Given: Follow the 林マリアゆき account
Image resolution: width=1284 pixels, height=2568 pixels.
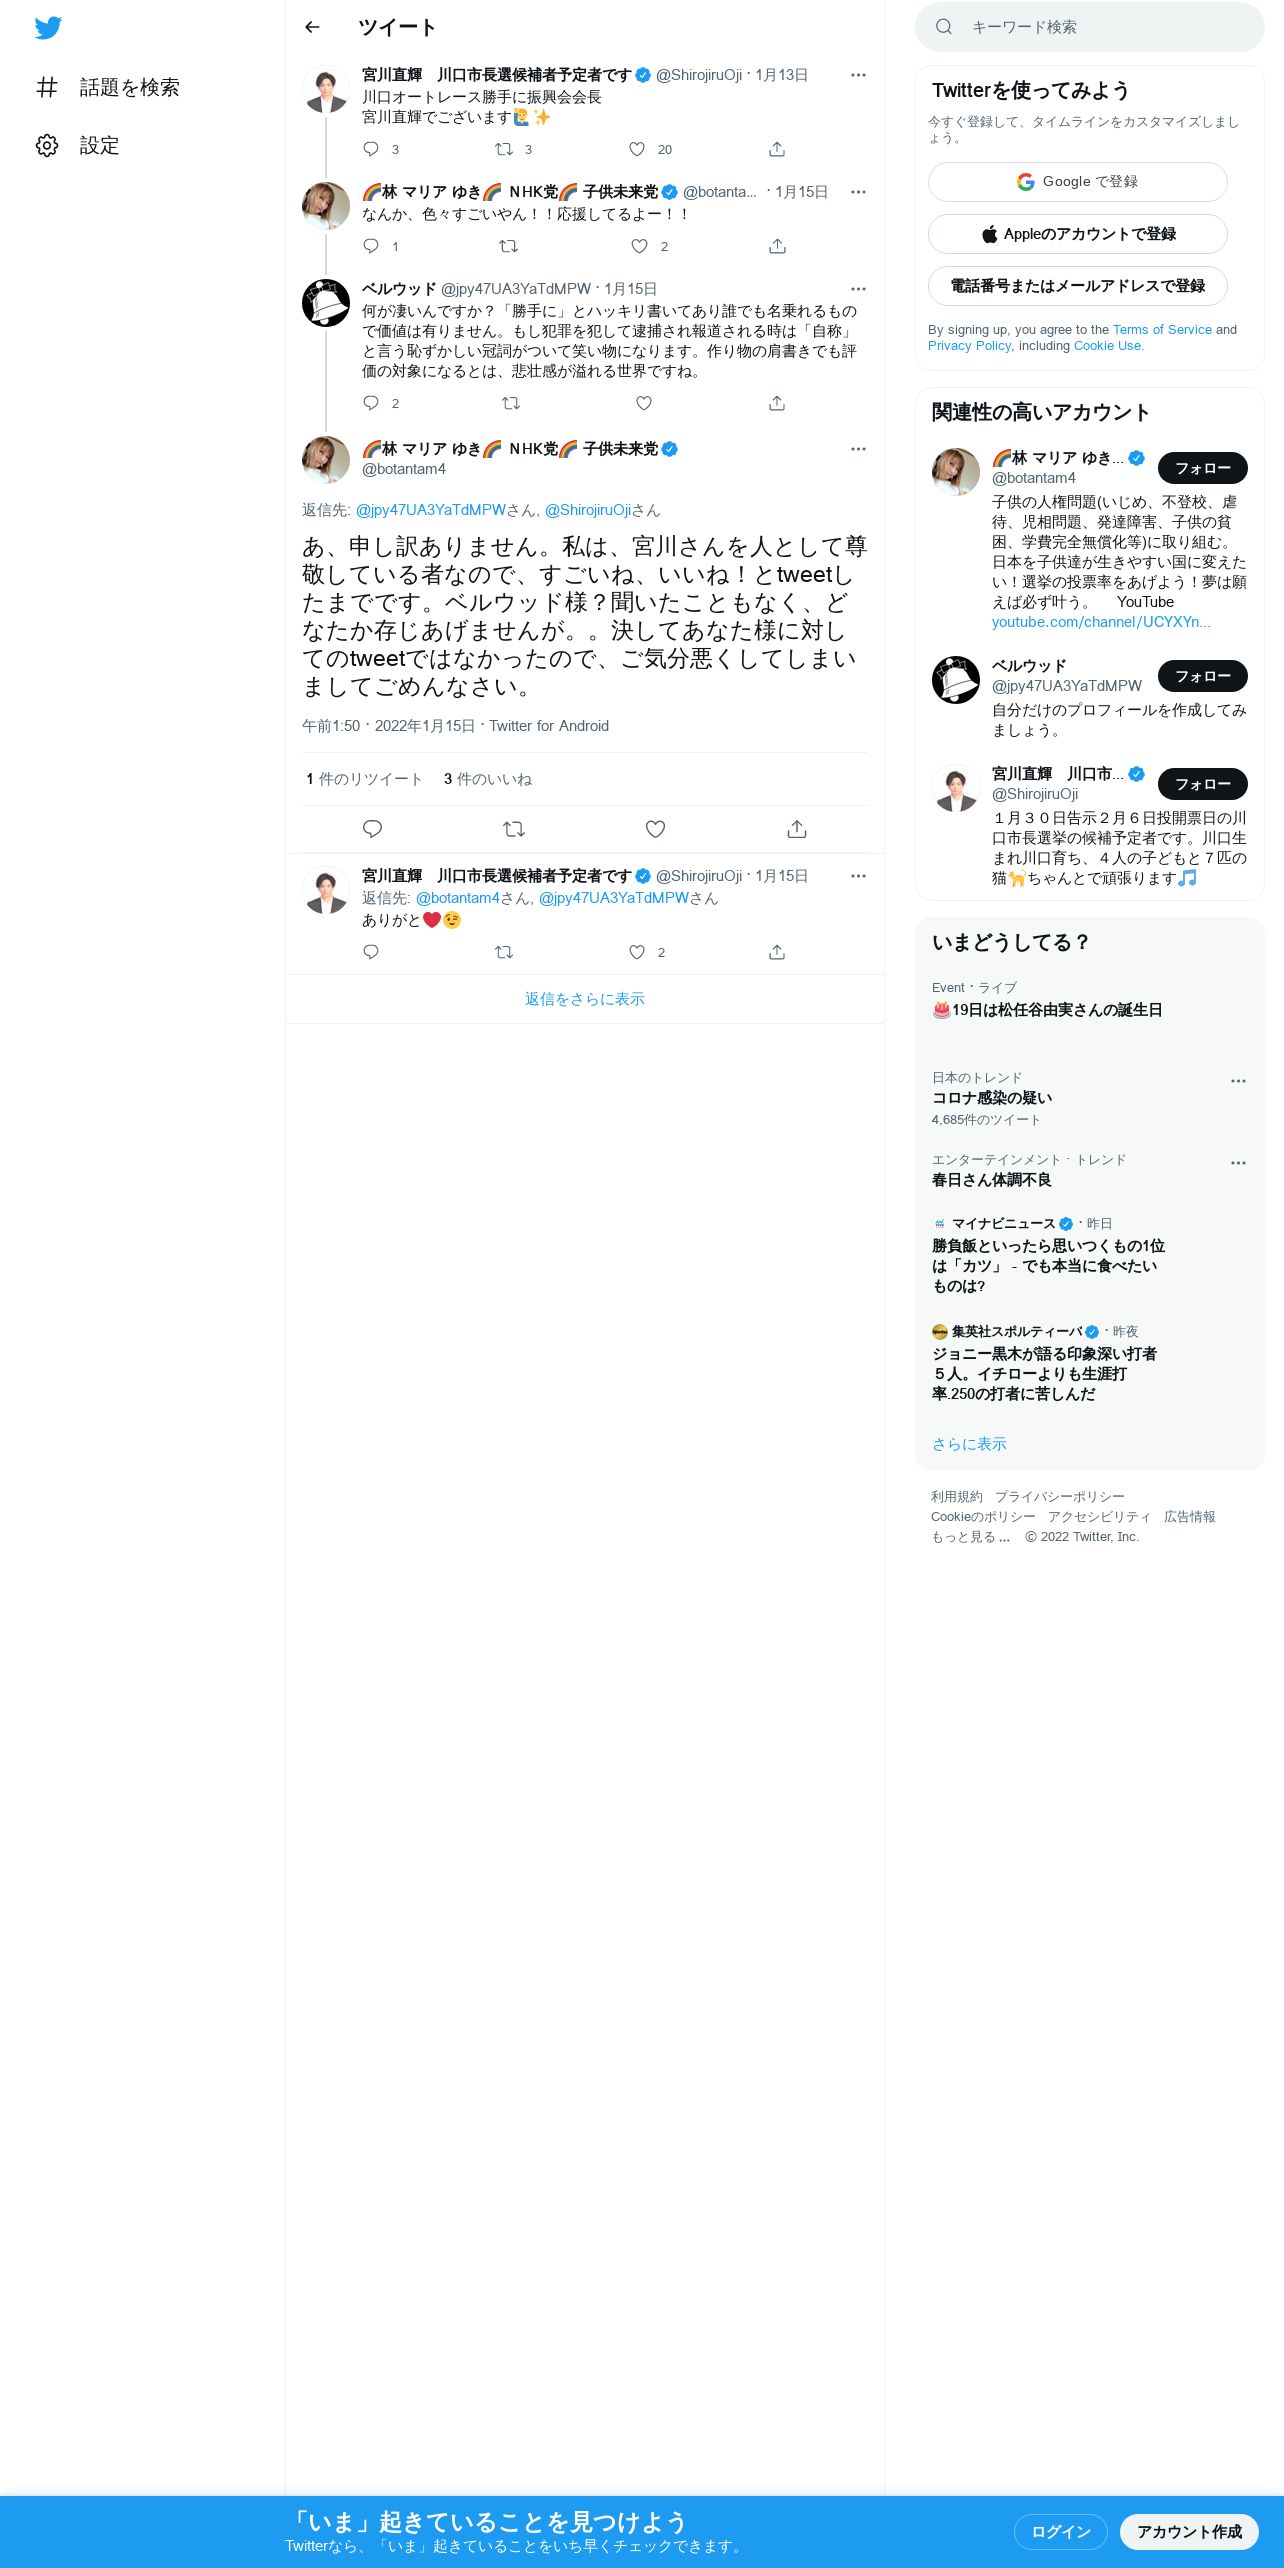Looking at the screenshot, I should pos(1202,468).
